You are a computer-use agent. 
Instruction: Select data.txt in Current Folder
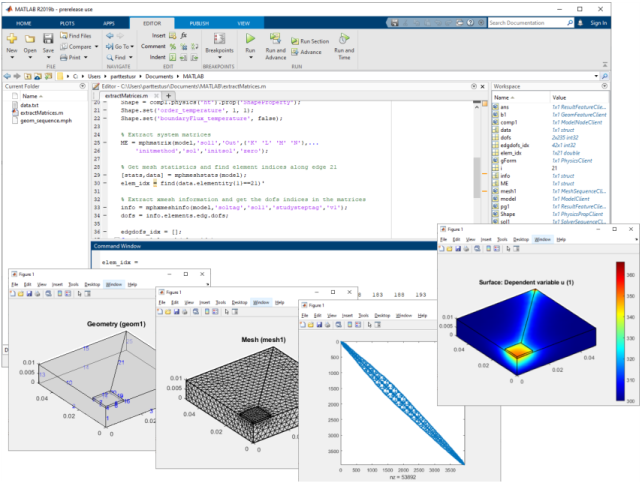tap(29, 105)
